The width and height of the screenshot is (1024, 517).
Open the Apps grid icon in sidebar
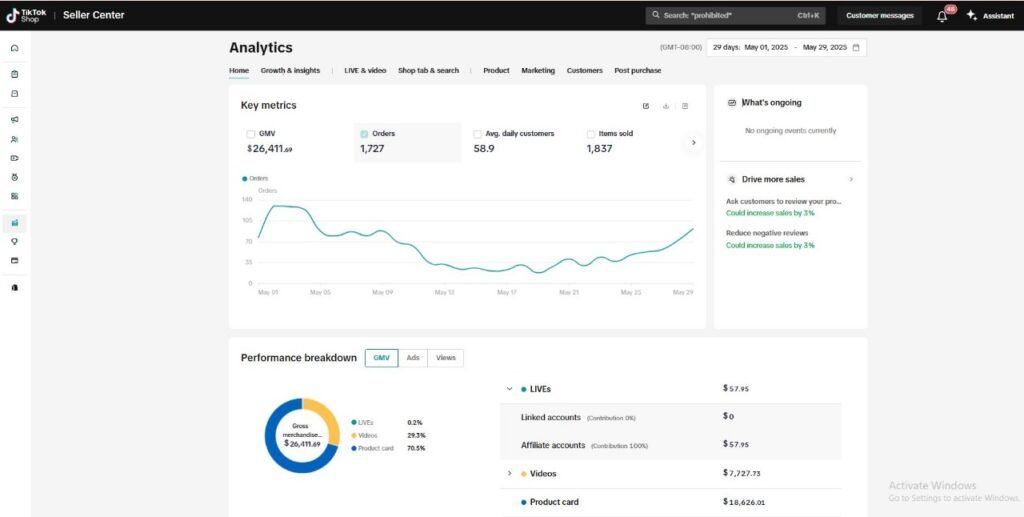point(15,196)
